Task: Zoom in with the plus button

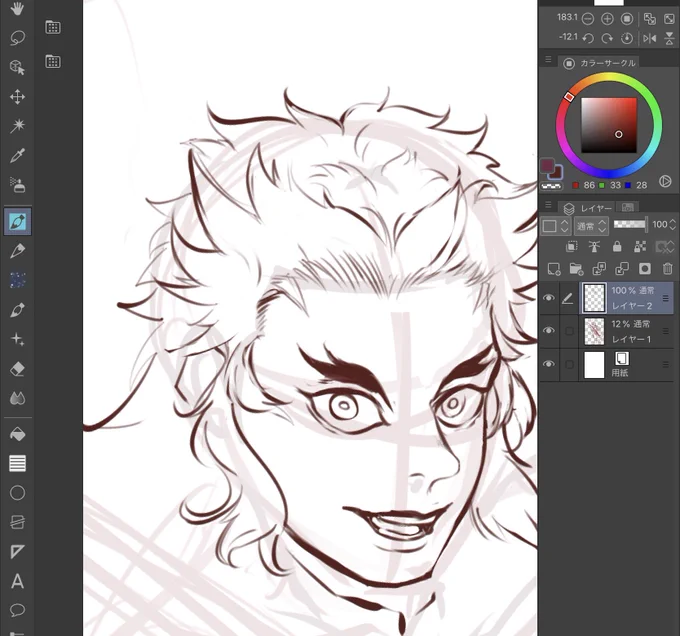Action: [607, 19]
